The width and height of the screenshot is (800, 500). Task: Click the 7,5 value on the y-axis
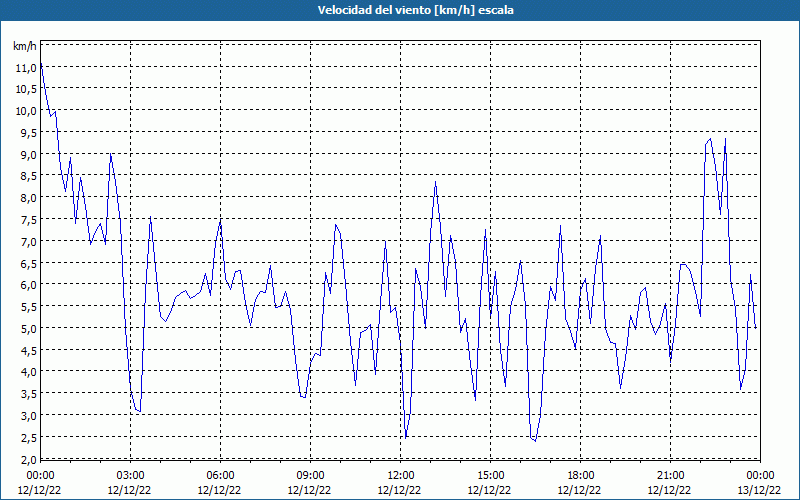coord(28,219)
